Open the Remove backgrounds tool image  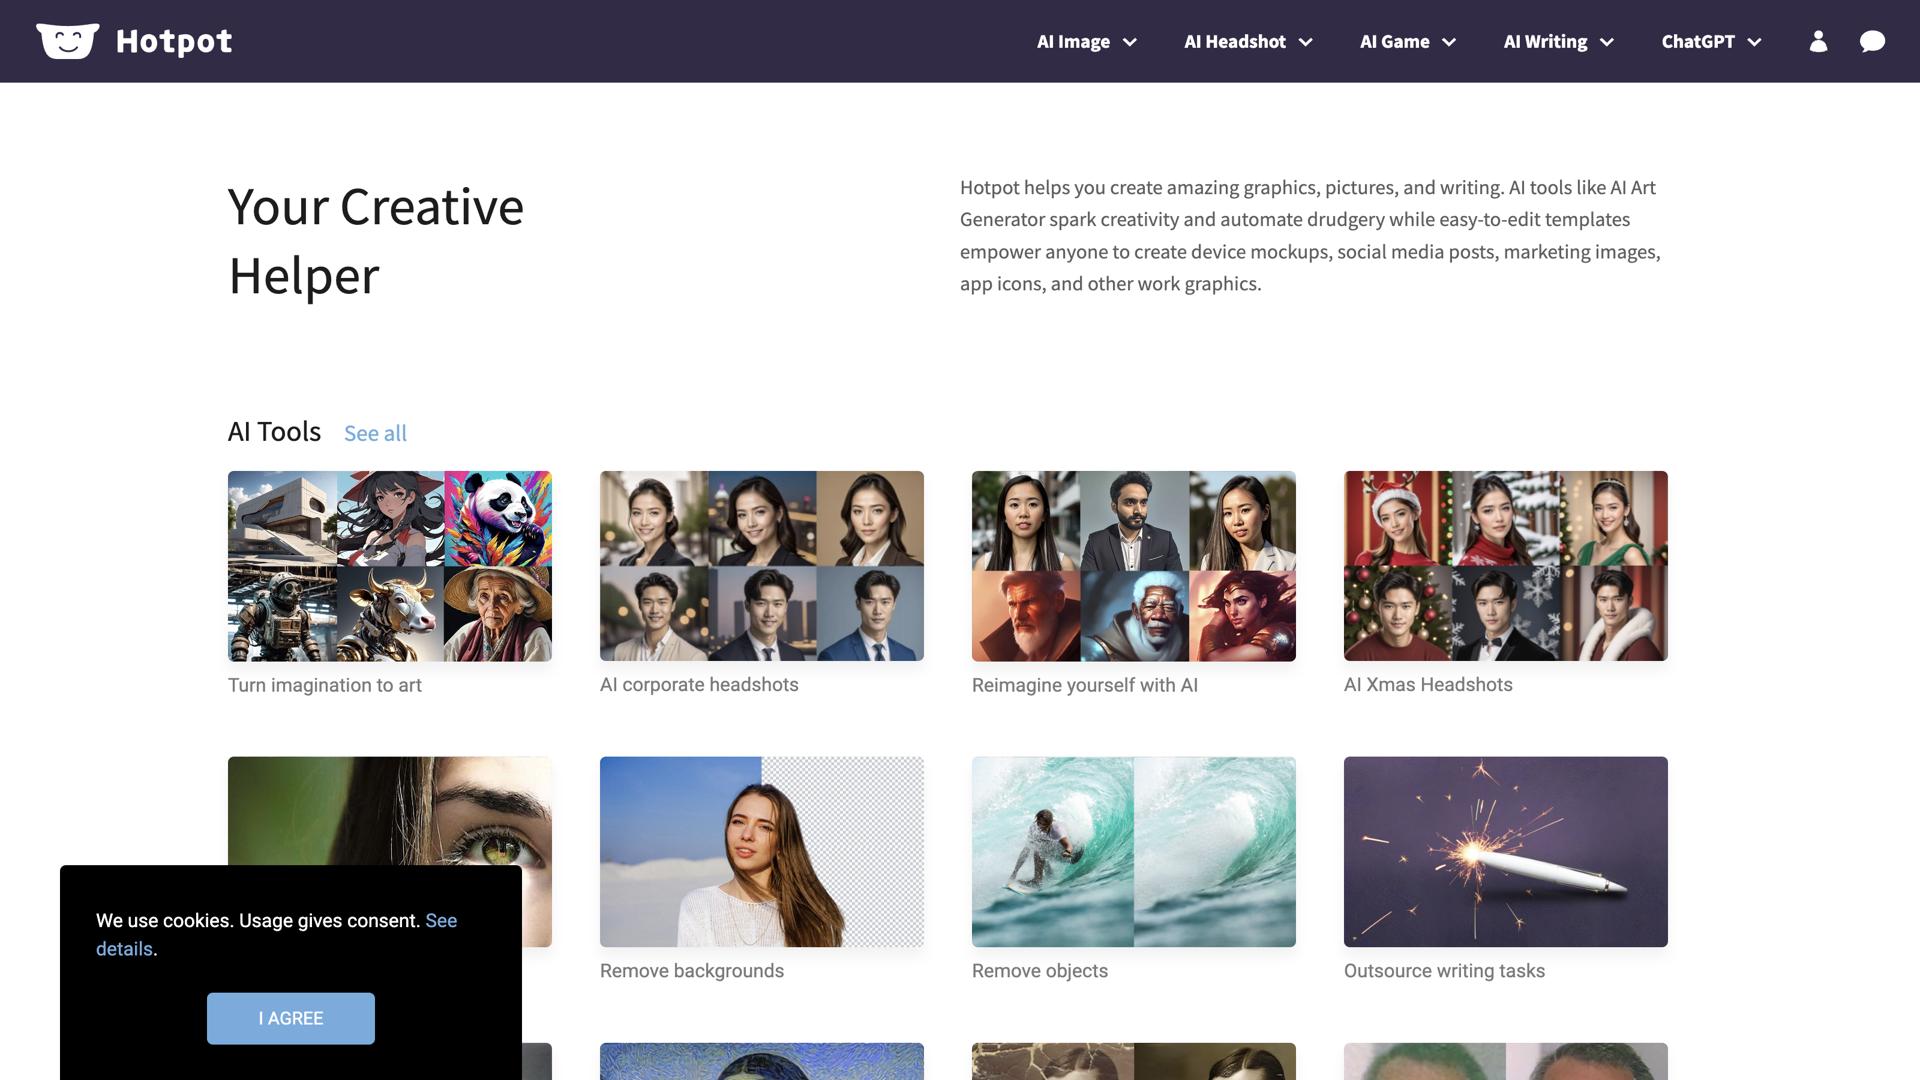tap(761, 851)
